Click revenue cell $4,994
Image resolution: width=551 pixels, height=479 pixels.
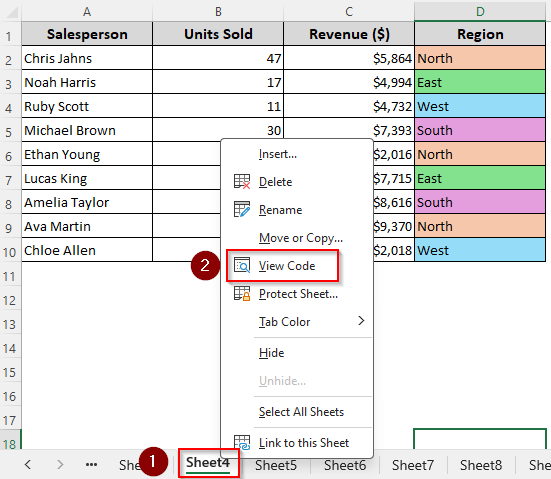349,82
